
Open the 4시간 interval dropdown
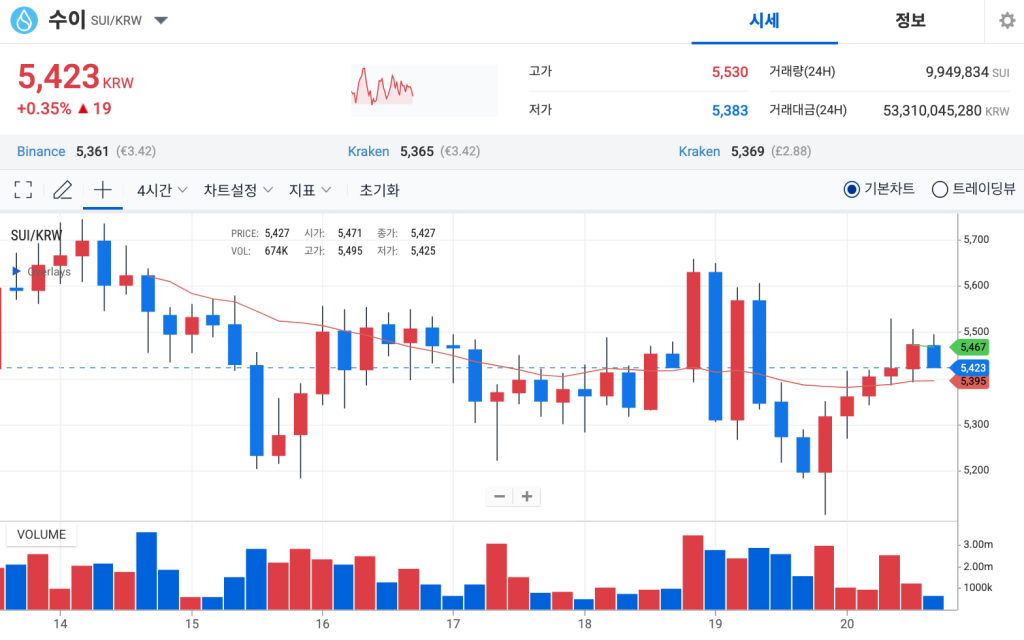tap(162, 190)
